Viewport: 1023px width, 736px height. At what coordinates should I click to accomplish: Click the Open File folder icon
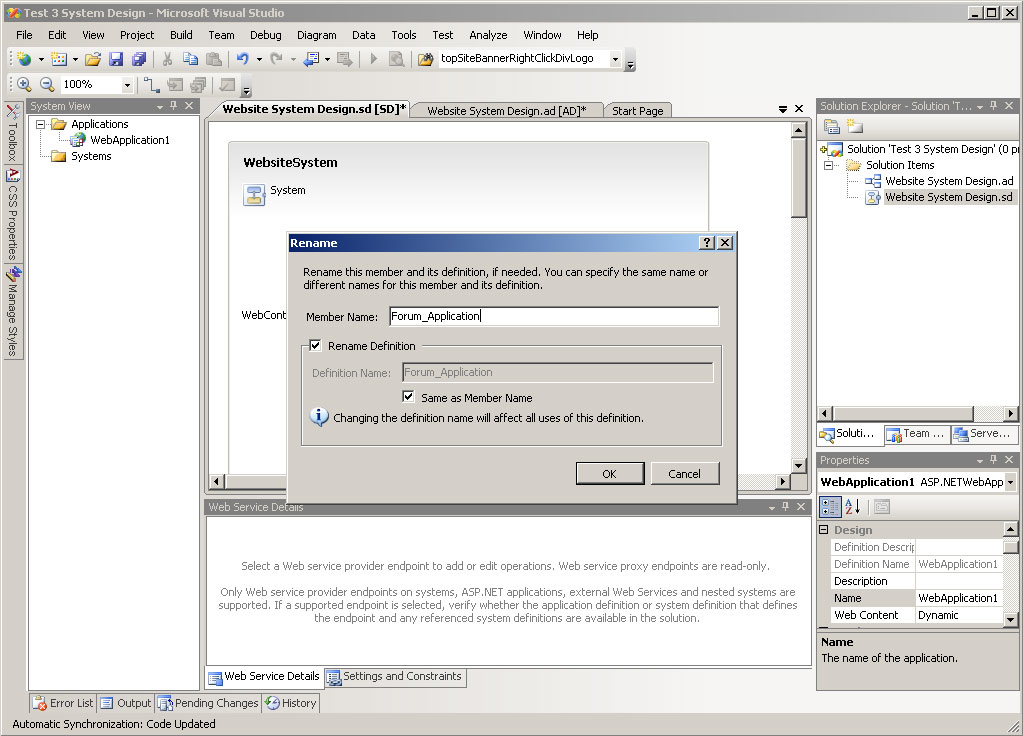point(93,59)
